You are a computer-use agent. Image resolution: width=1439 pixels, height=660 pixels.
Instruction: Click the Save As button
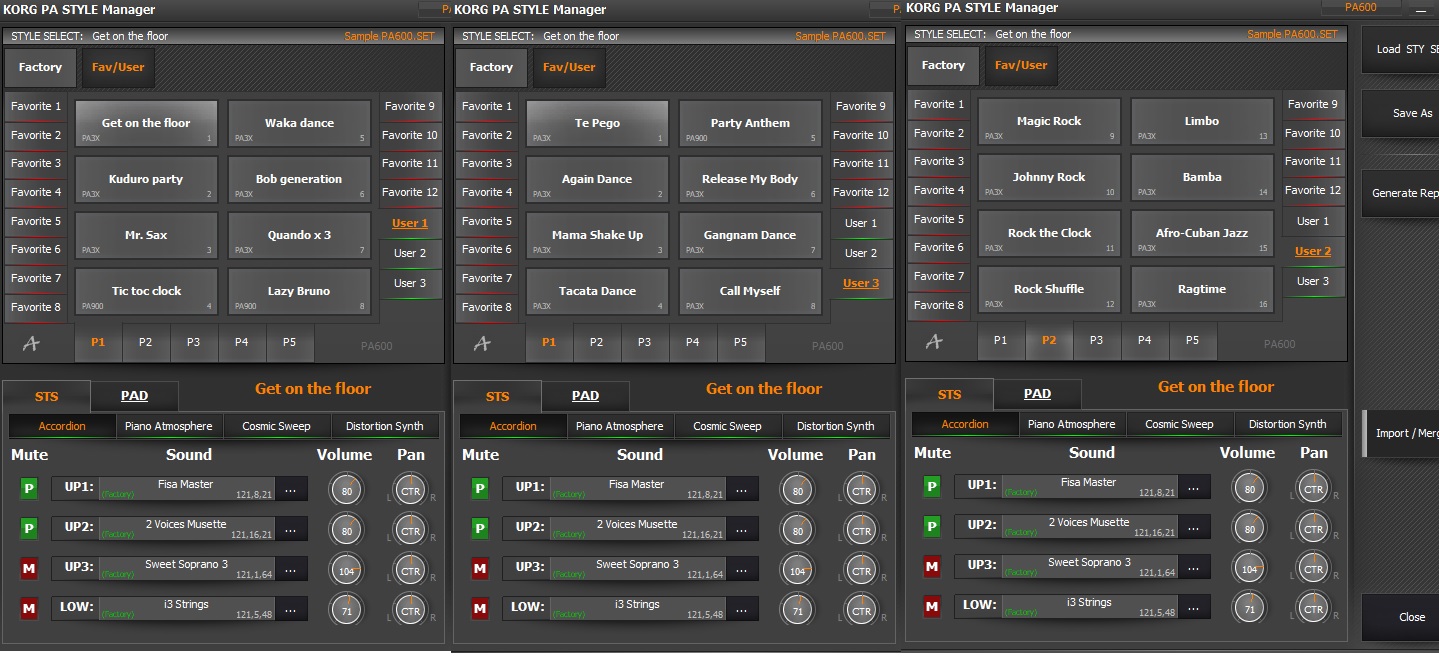click(x=1401, y=113)
